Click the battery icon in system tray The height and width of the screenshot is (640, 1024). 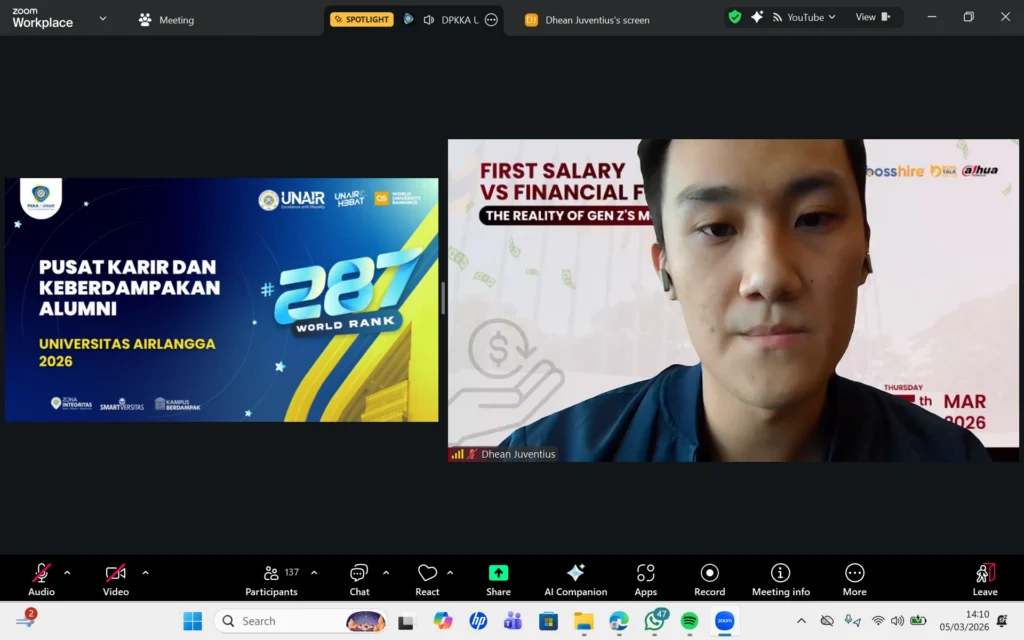(x=918, y=621)
